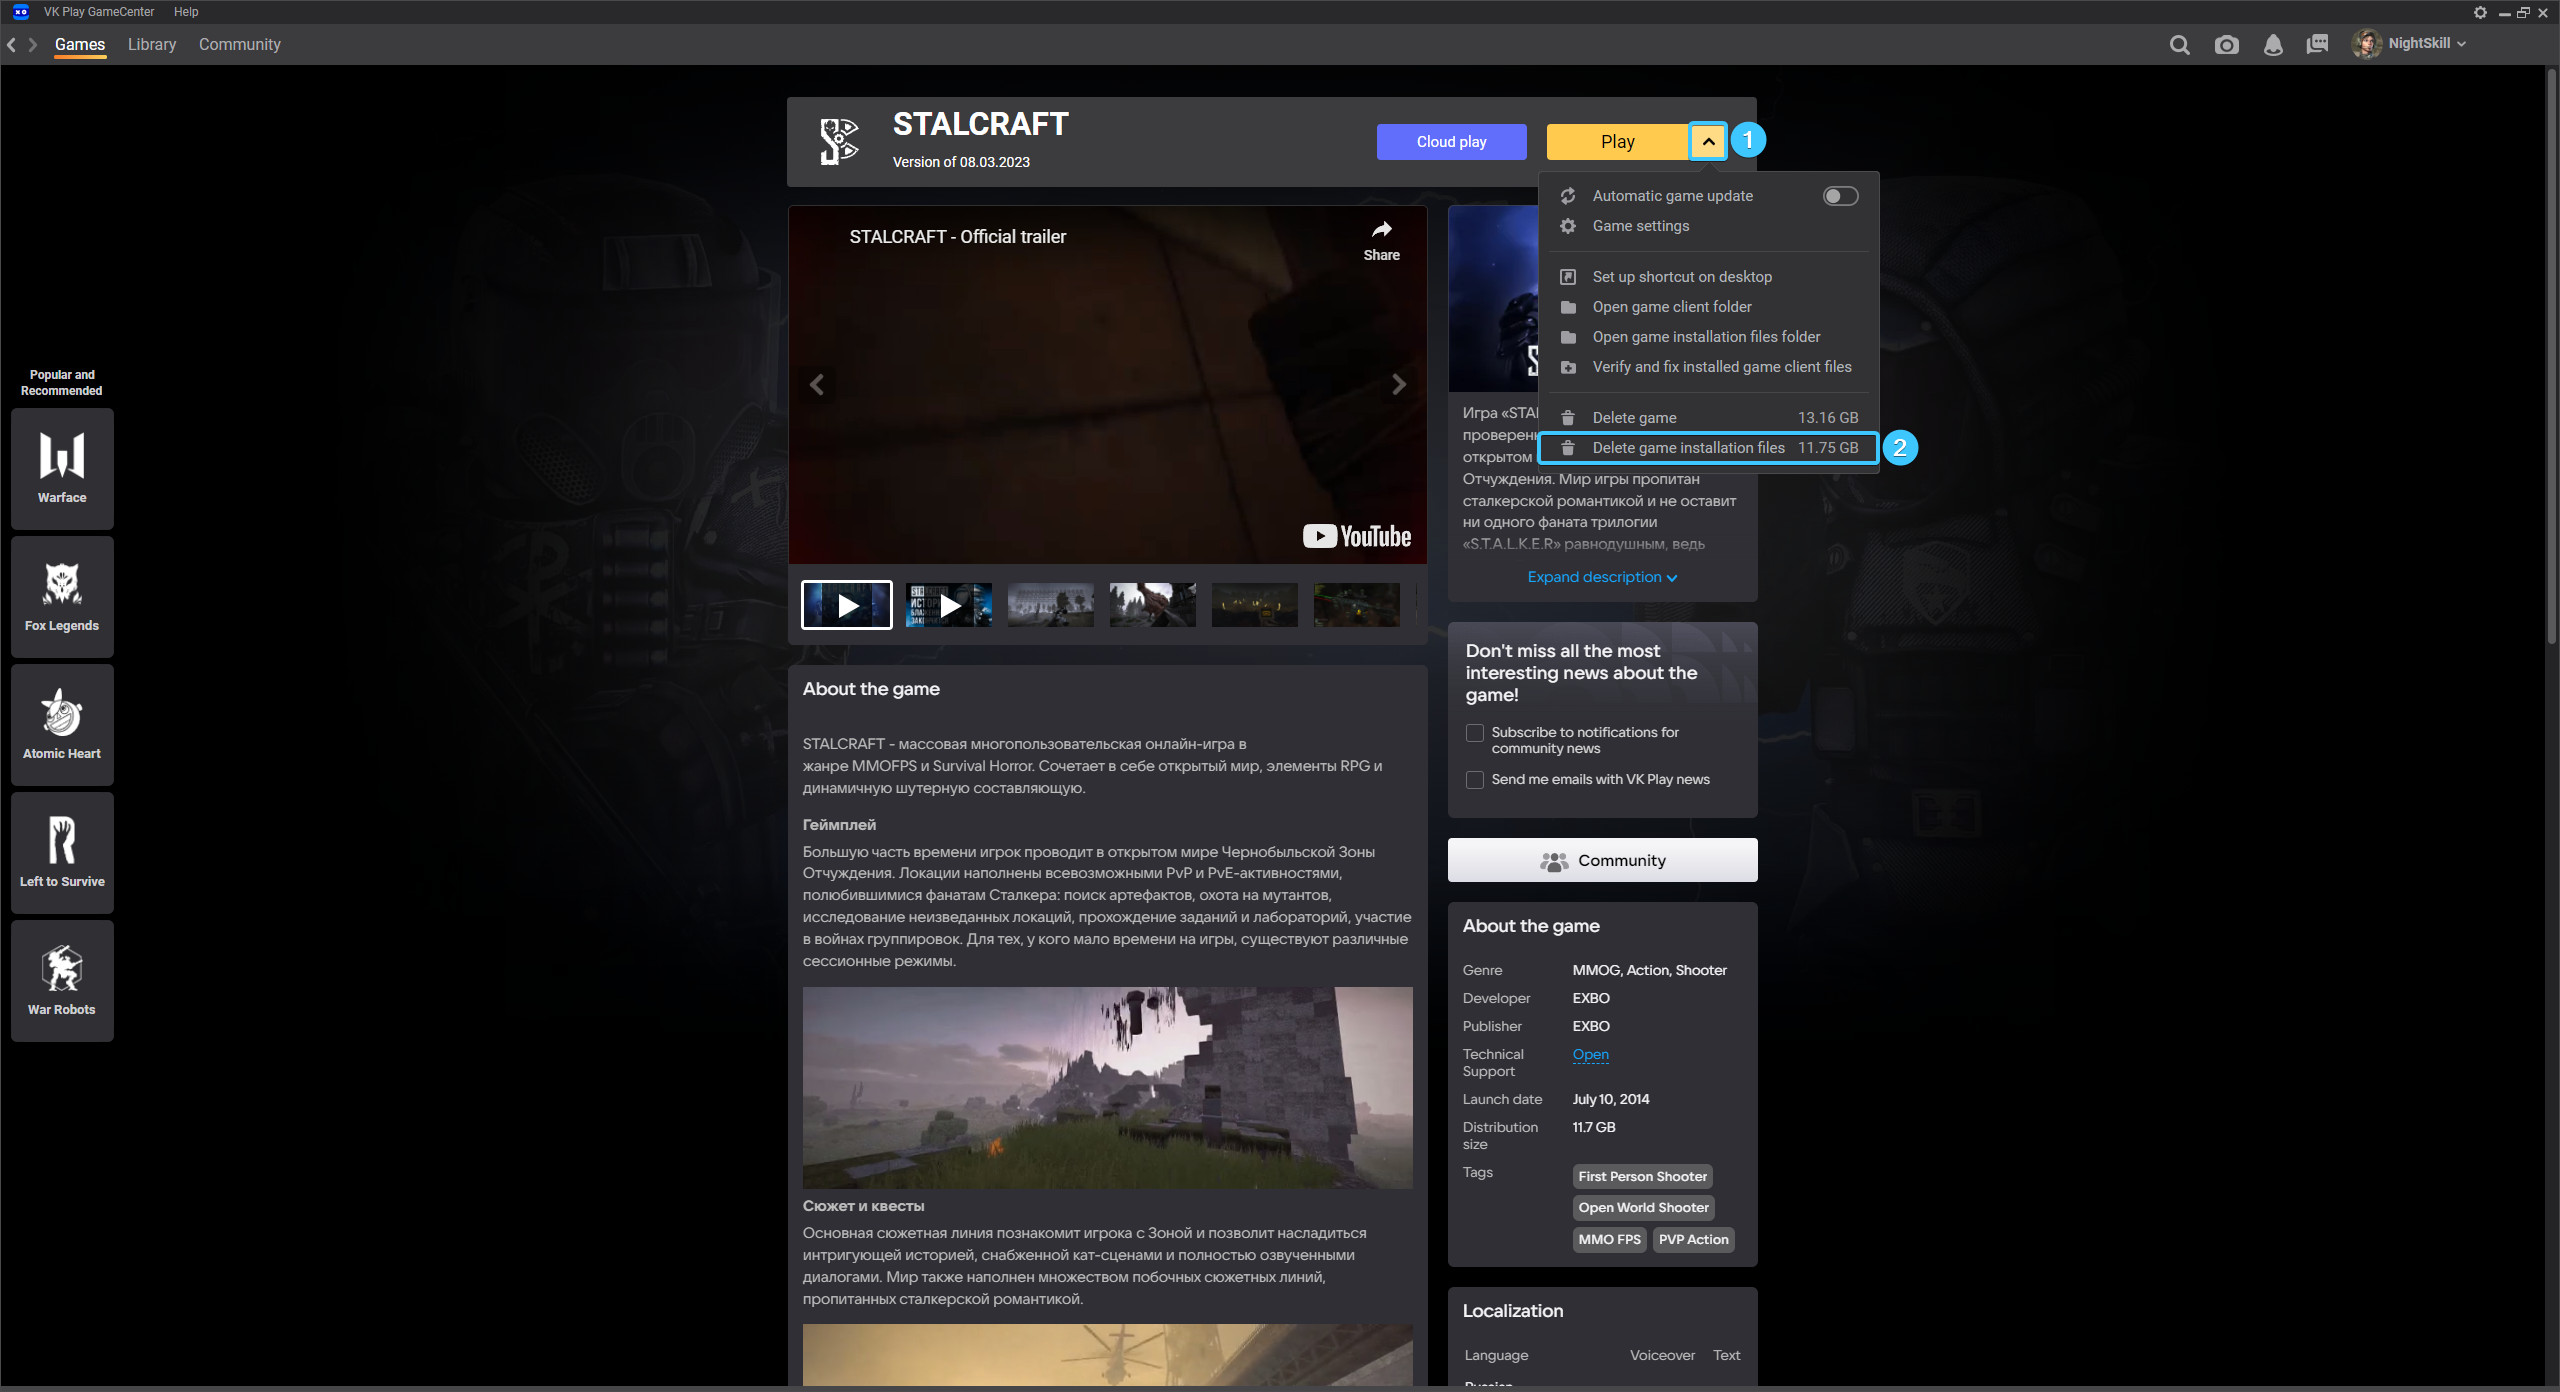Click the First Person Shooter tag
2560x1392 pixels.
[1642, 1176]
